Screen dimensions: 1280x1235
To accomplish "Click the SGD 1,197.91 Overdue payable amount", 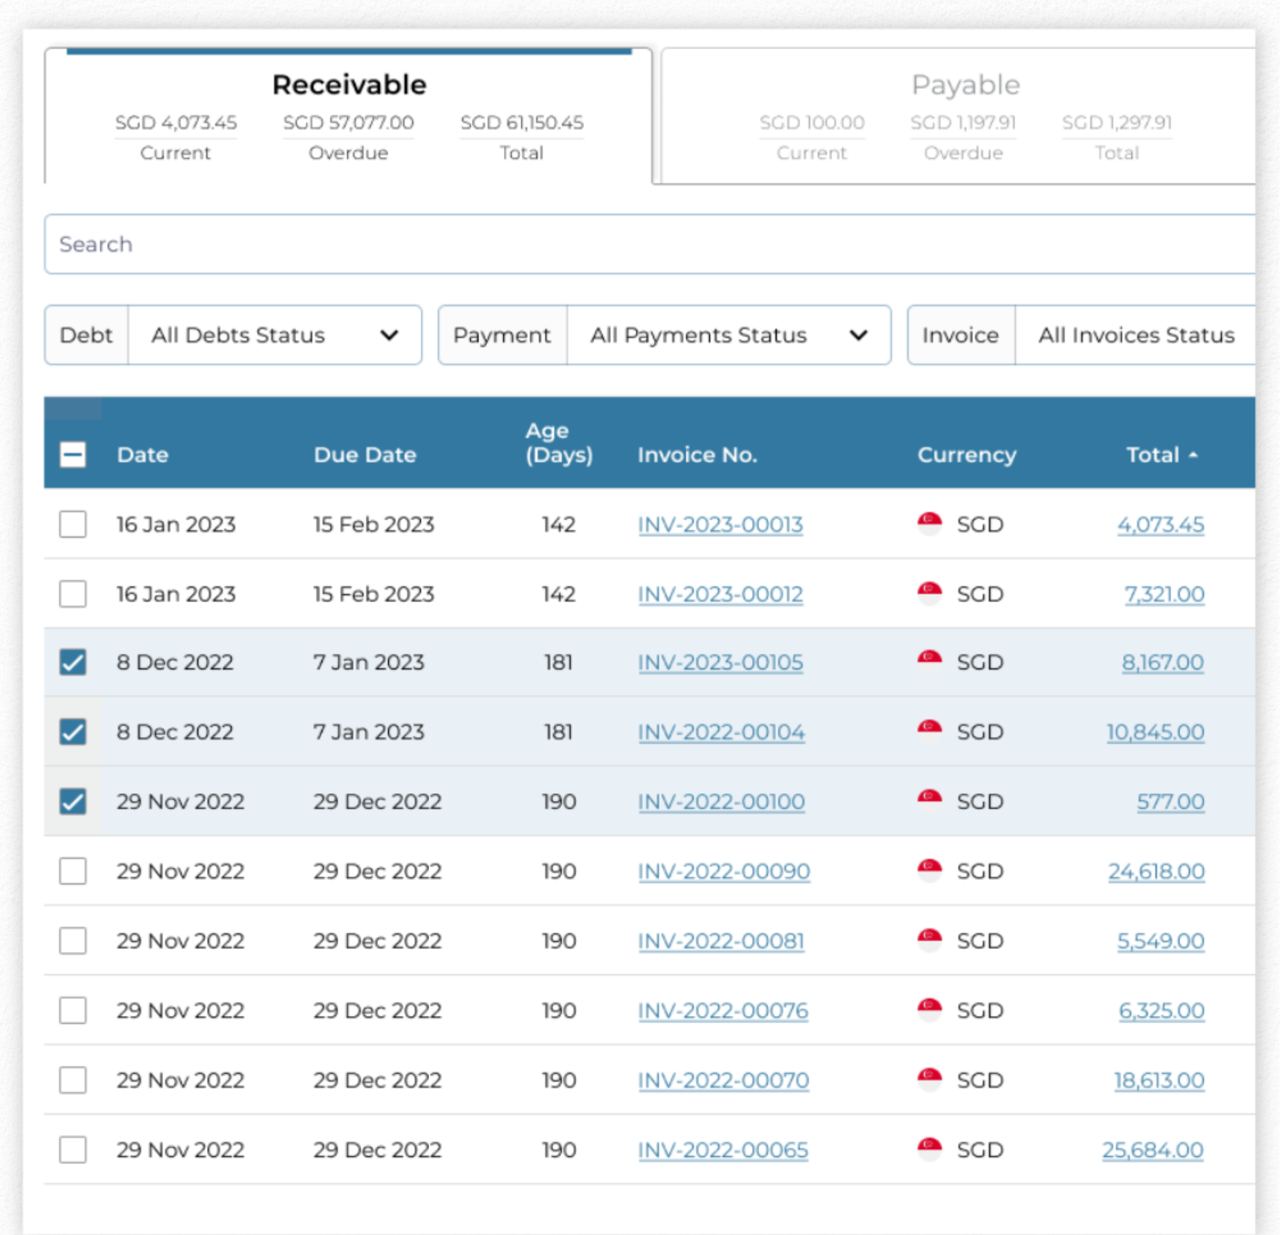I will (x=963, y=123).
